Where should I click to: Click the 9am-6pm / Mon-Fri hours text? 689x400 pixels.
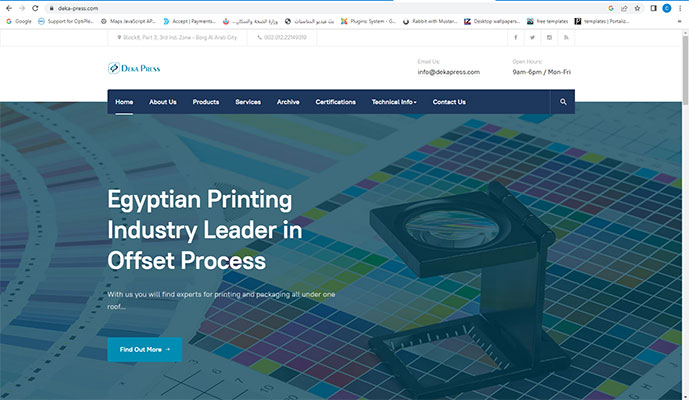[x=541, y=72]
